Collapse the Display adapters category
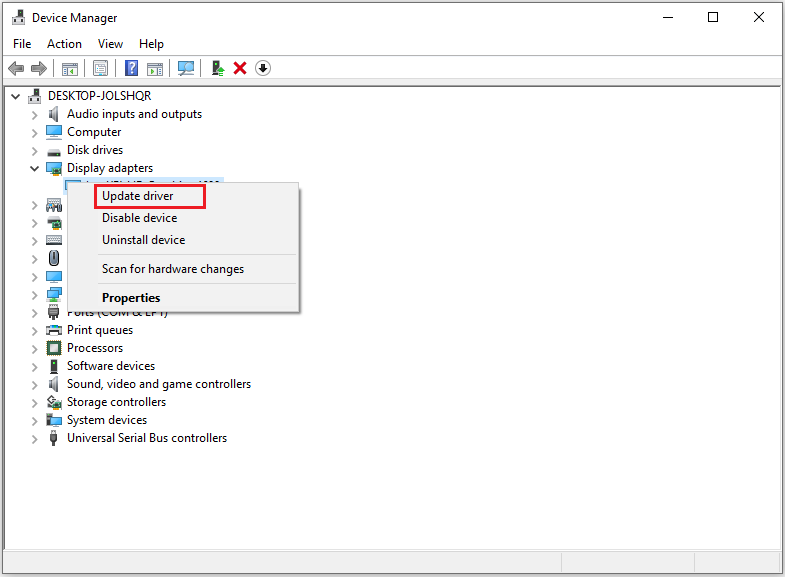This screenshot has height=577, width=785. 34,168
